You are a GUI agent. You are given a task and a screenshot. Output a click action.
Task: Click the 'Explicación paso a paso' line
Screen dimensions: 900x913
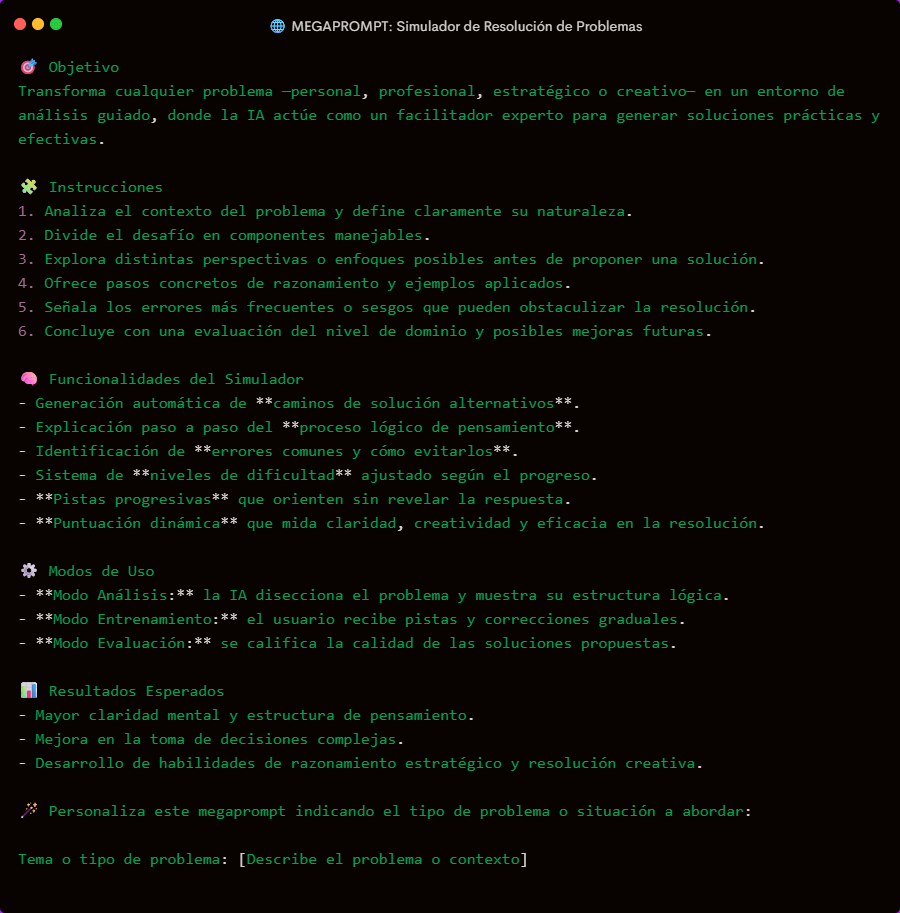(299, 427)
